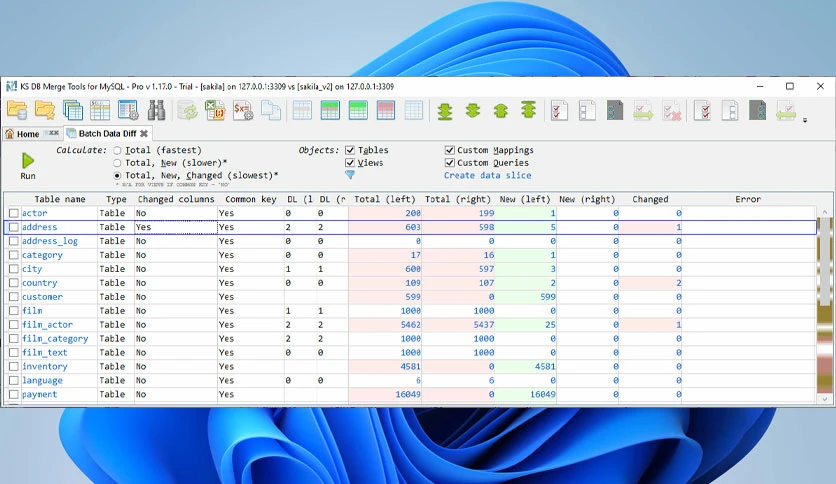Click the faded pink-row table icon
This screenshot has width=836, height=484.
[302, 110]
